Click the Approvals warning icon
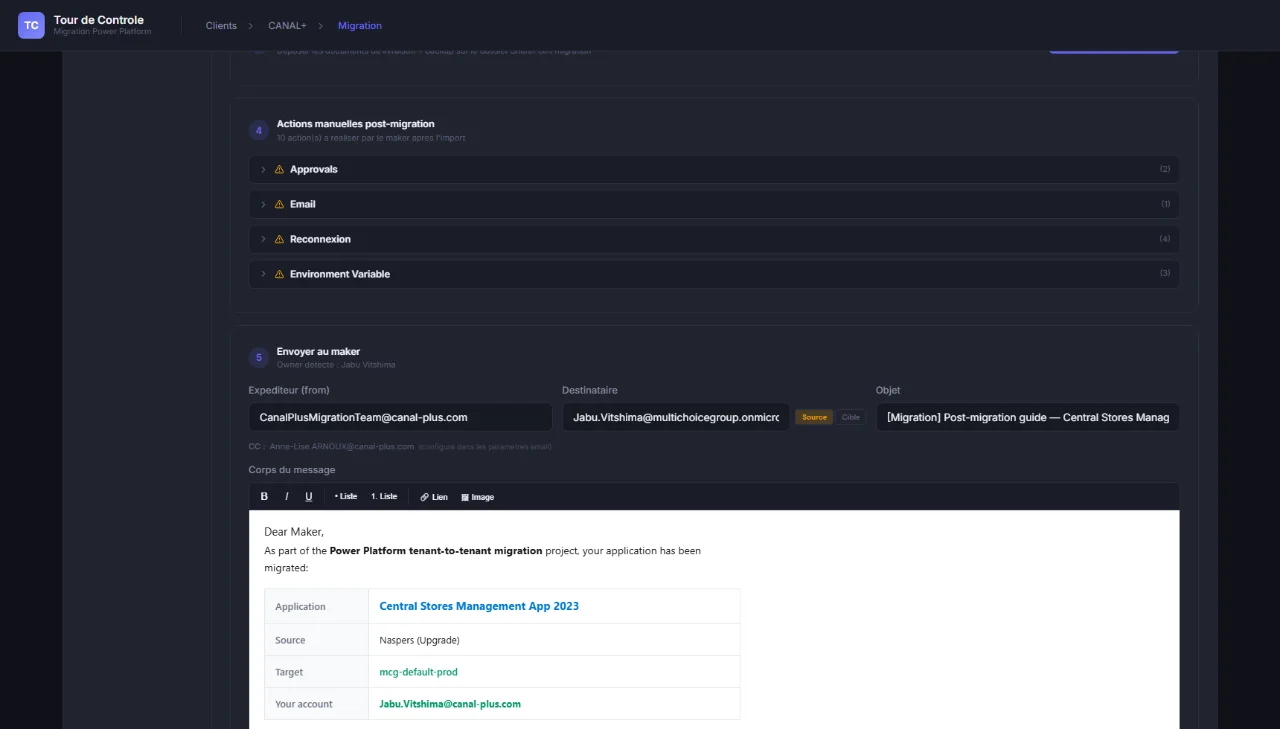Screen dimensions: 1280x729 (x=279, y=169)
